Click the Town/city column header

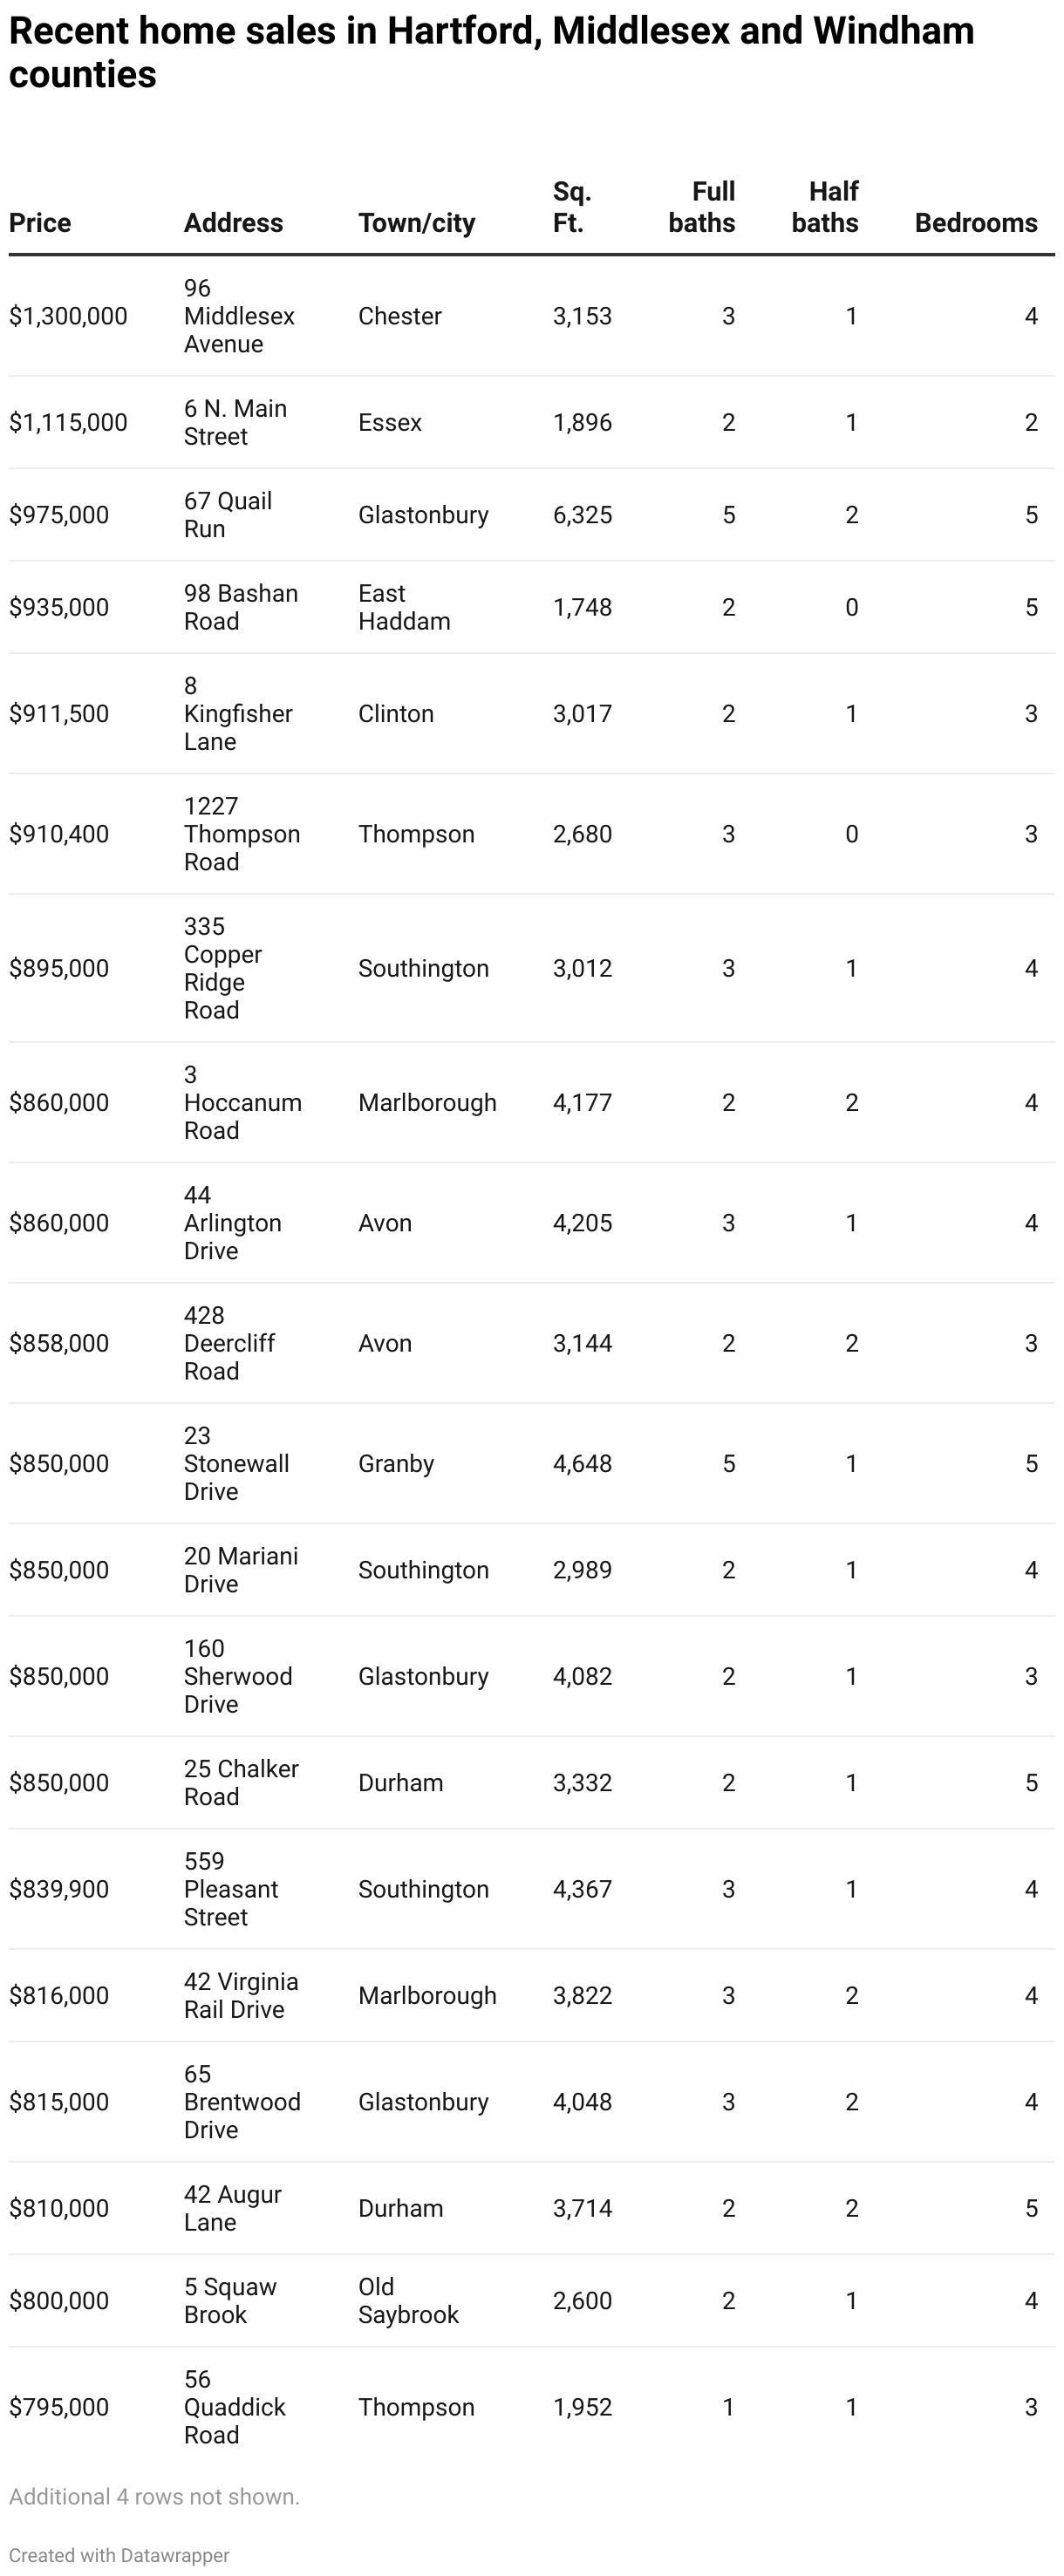416,222
